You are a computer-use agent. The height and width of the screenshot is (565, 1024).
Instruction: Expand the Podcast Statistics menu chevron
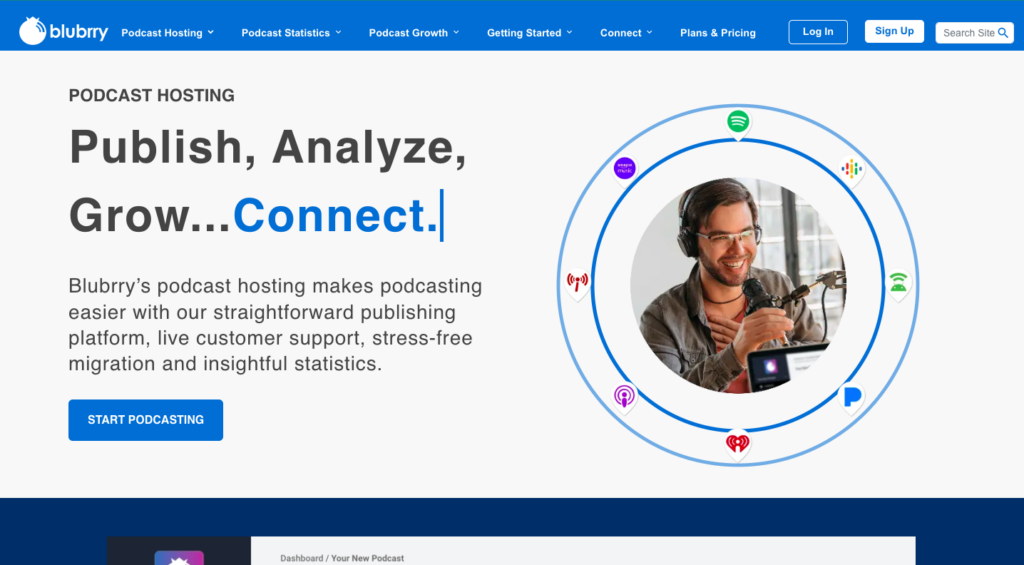coord(338,32)
